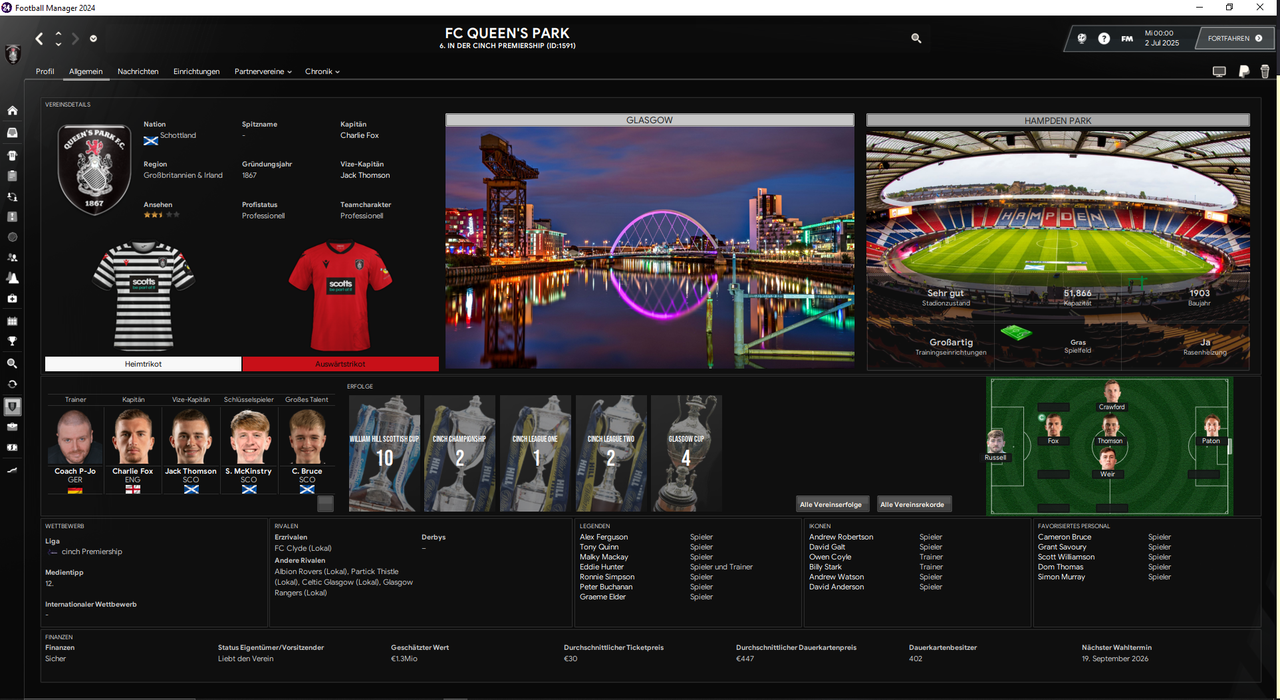Screen dimensions: 1280x700
Task: Click the monitor display icon at top right
Action: tap(1219, 71)
